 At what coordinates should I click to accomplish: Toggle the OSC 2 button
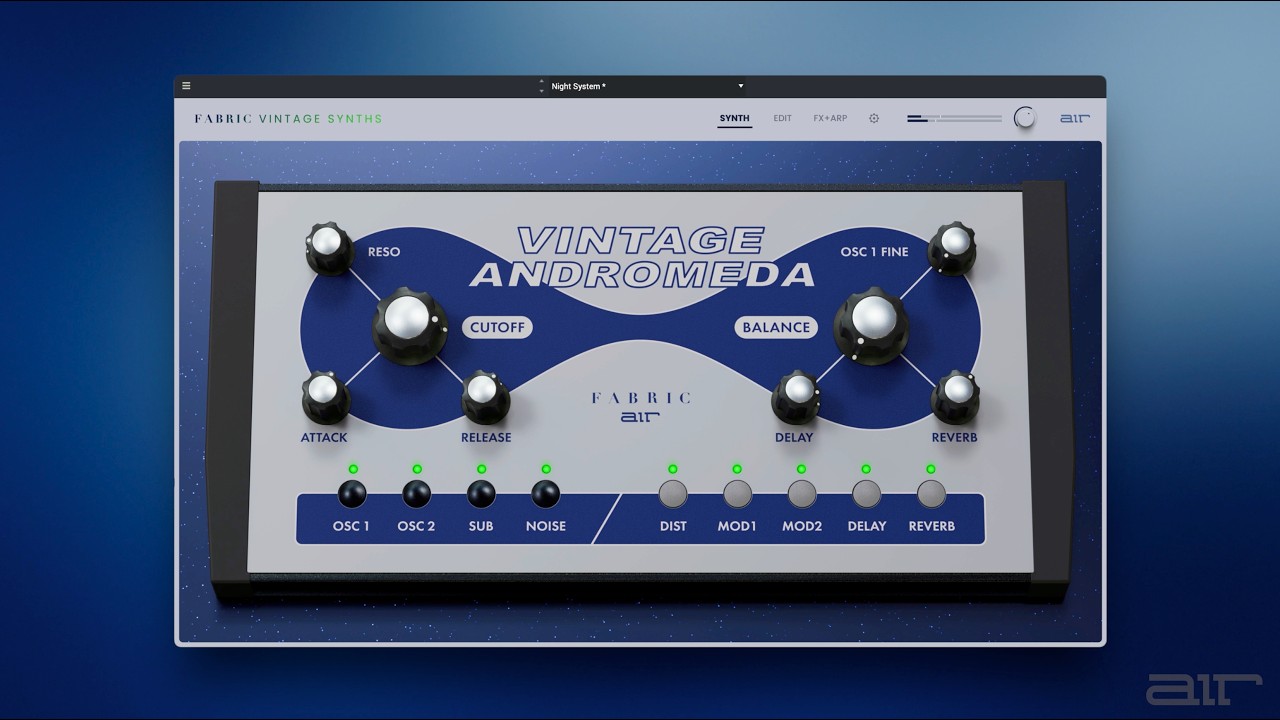(x=416, y=493)
